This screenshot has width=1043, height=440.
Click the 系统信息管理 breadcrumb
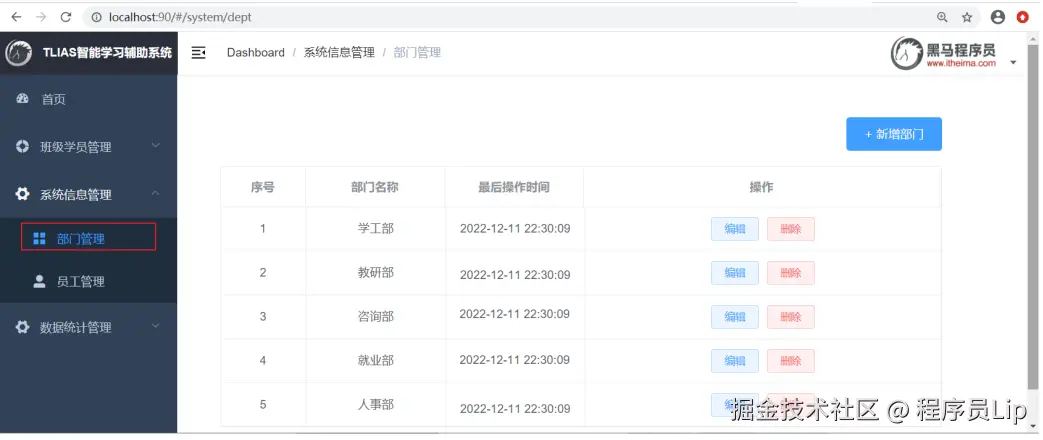(x=339, y=53)
